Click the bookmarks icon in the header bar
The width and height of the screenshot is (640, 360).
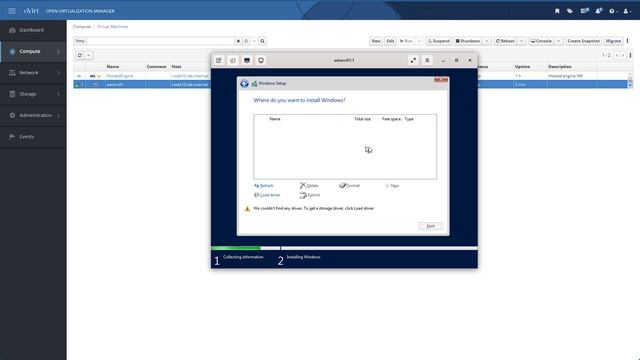pos(557,11)
